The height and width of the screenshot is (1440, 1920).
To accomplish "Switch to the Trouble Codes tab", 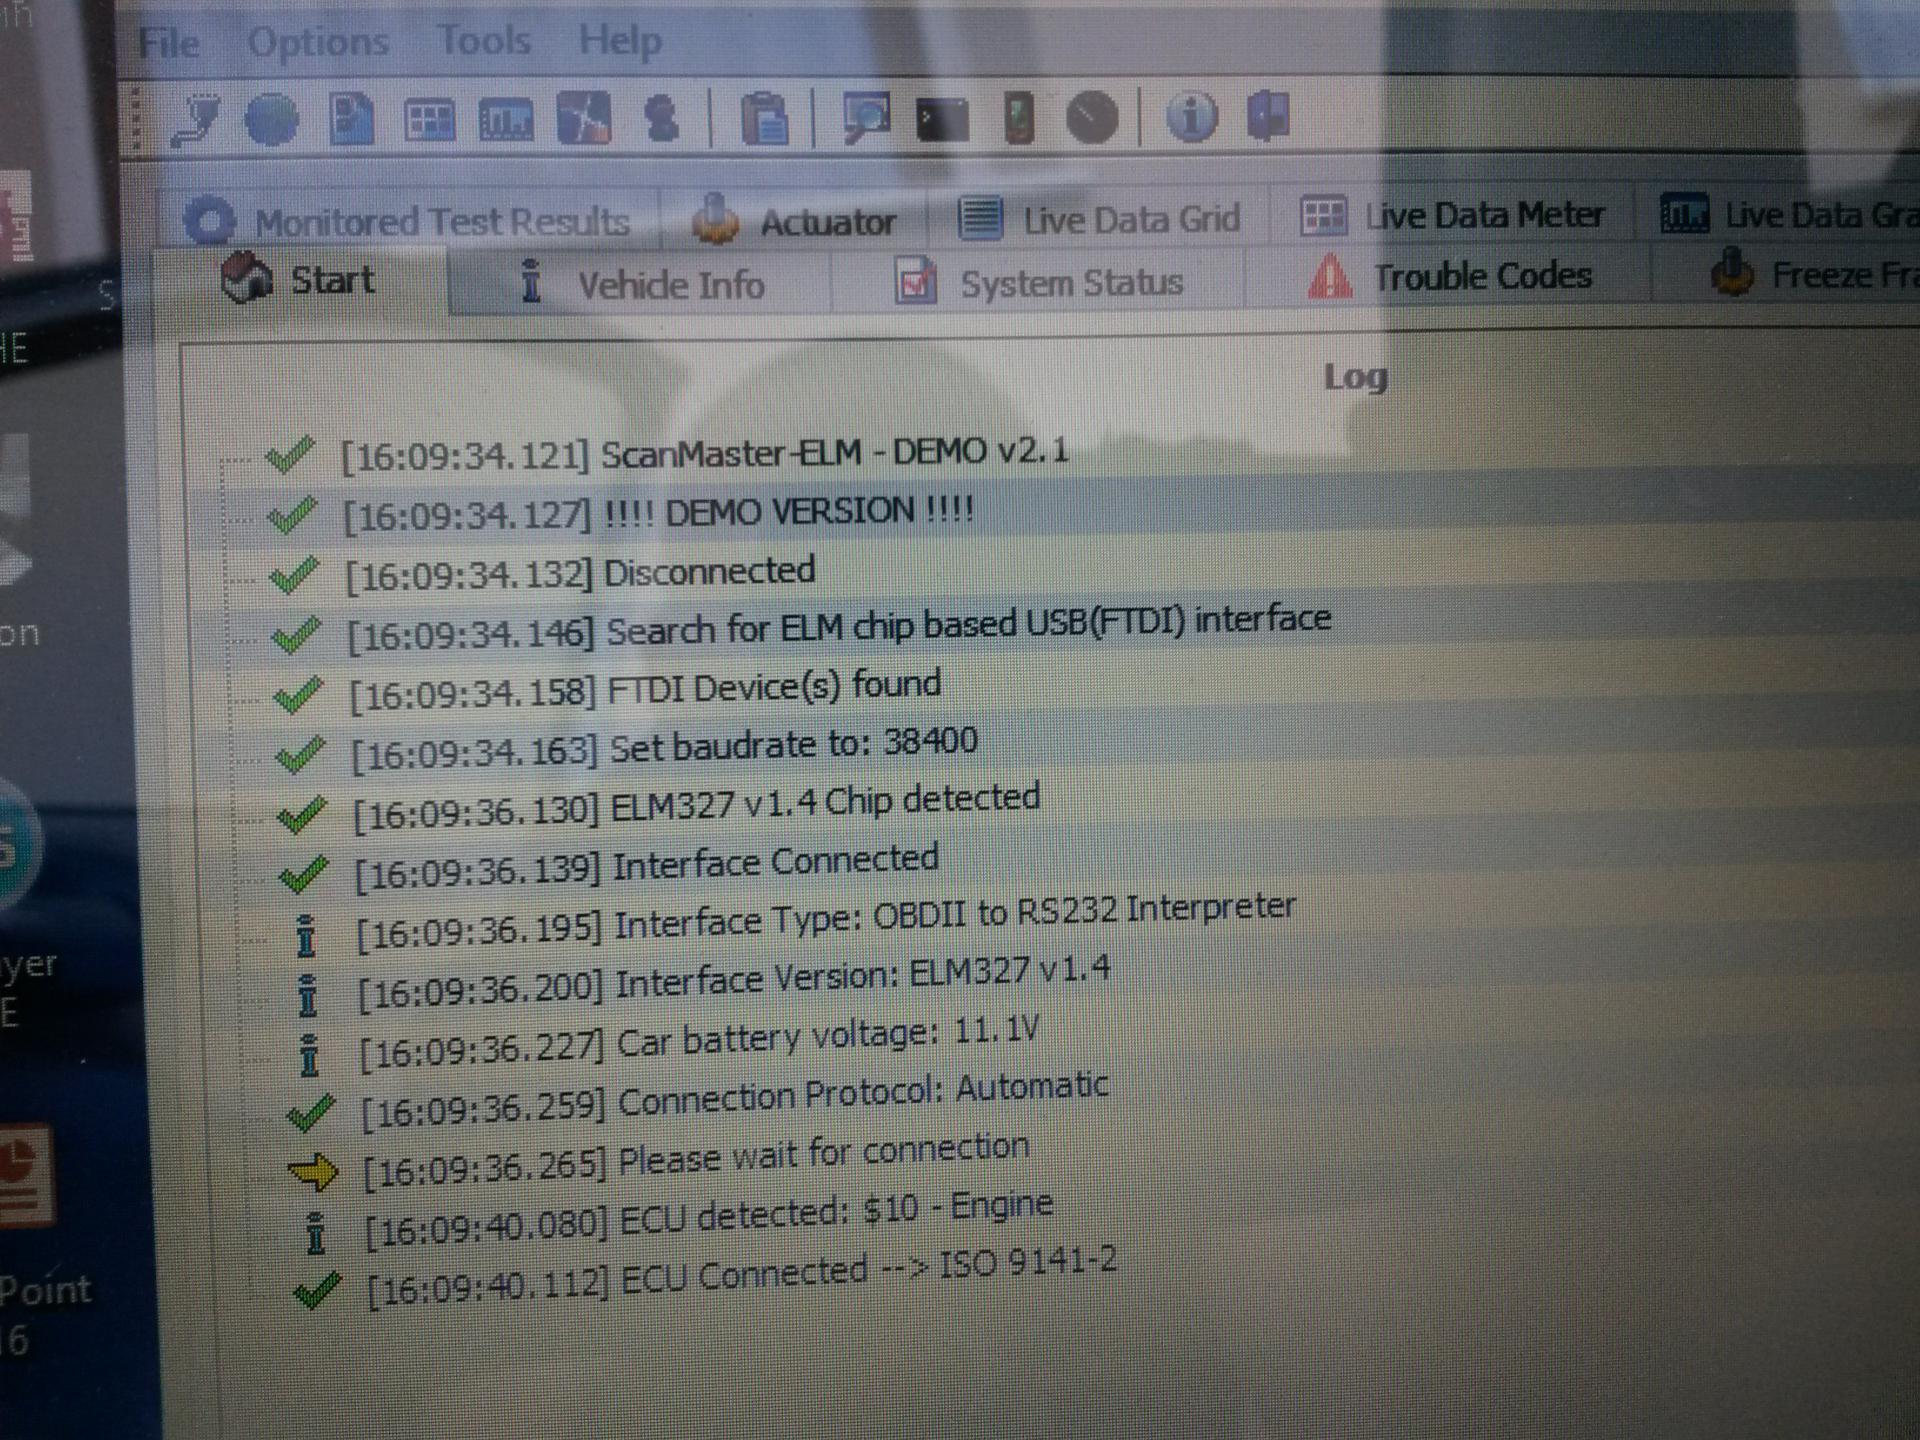I will point(1448,276).
